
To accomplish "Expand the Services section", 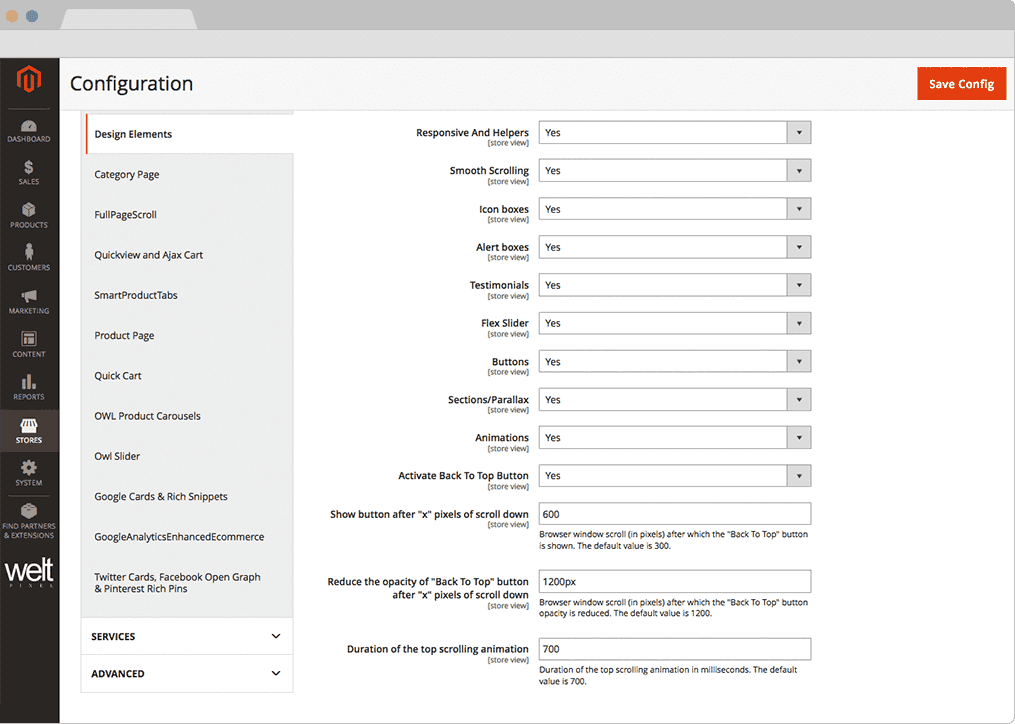I will 187,637.
